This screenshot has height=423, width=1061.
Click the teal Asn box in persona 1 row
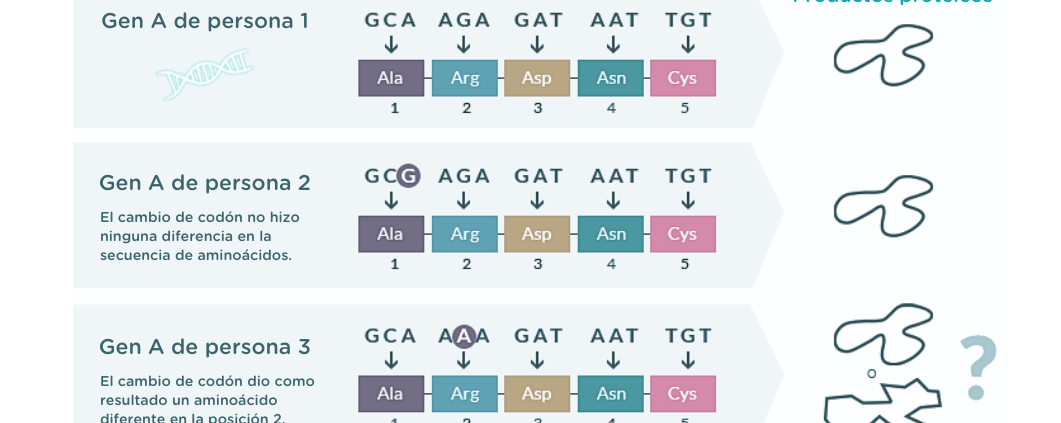610,78
